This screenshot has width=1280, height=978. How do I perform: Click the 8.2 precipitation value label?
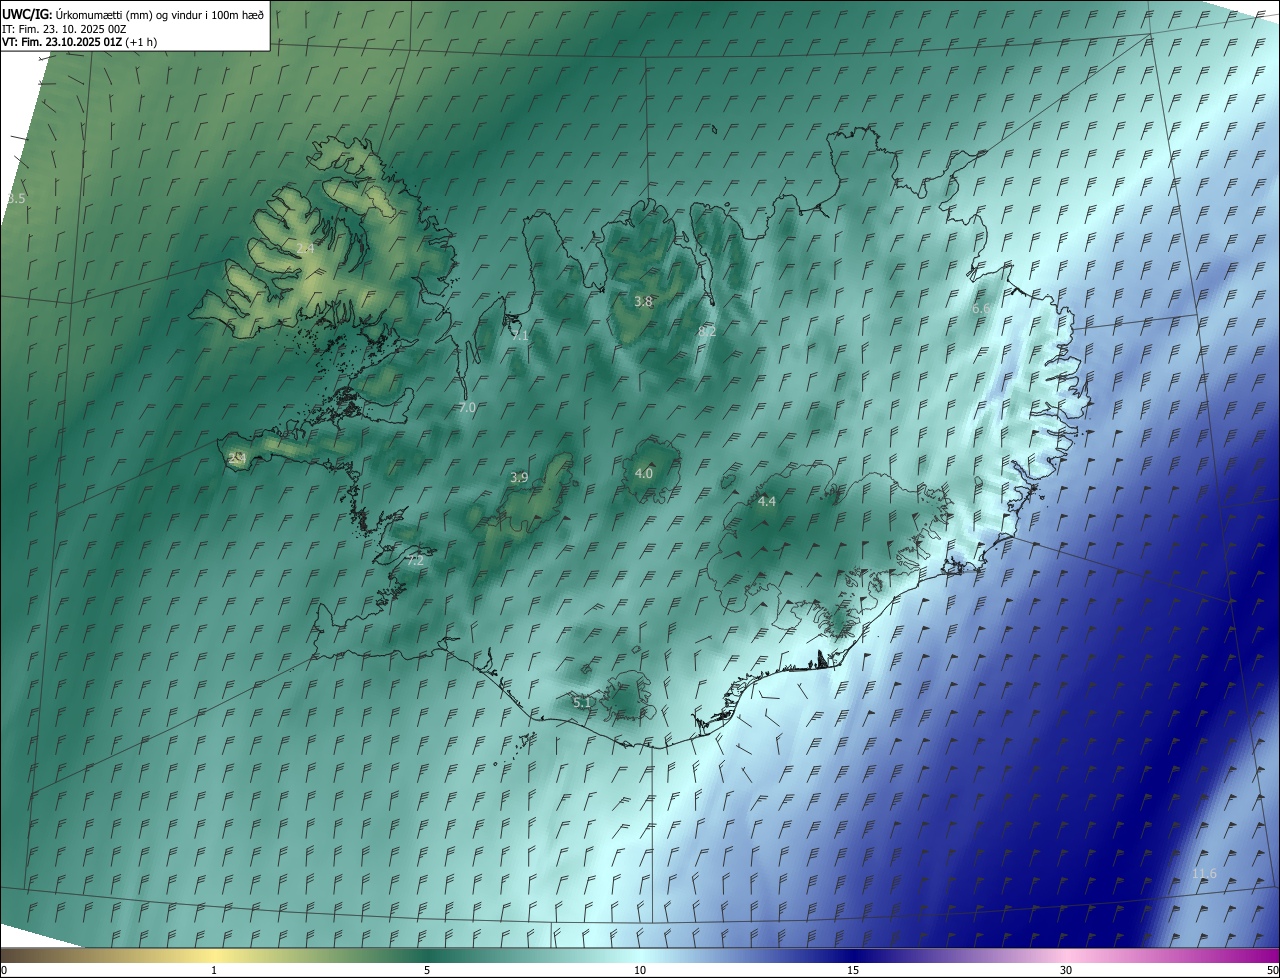point(707,331)
